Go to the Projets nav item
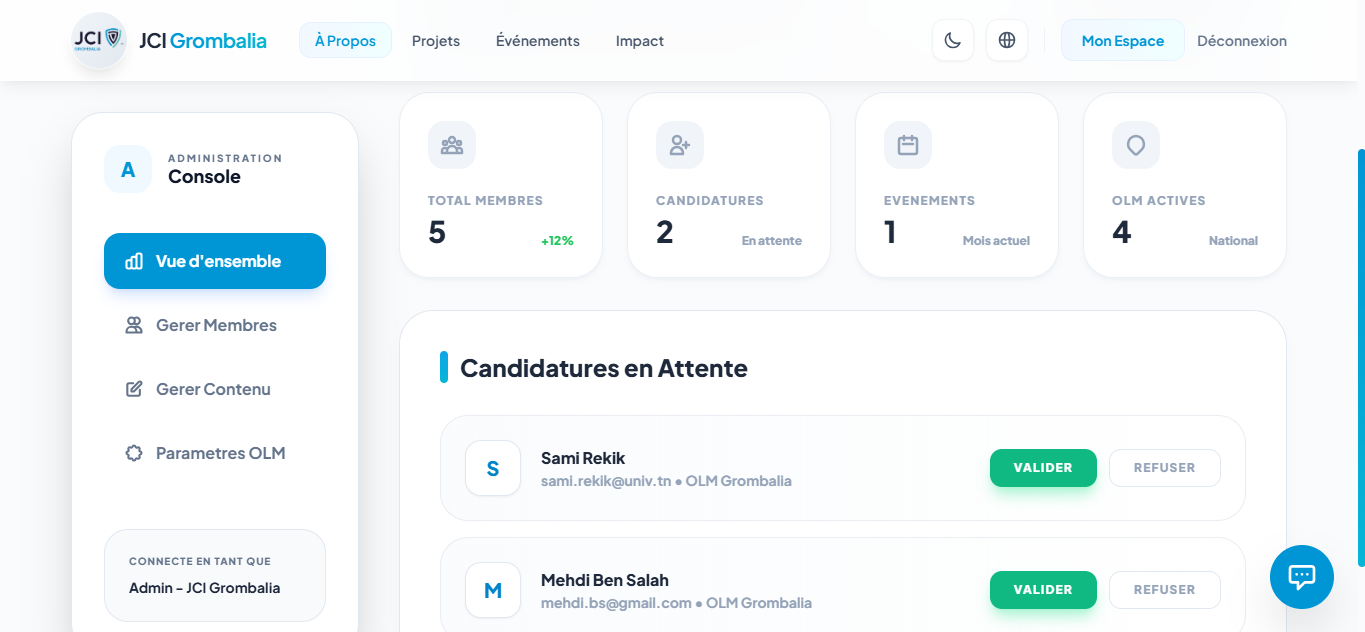 coord(436,41)
